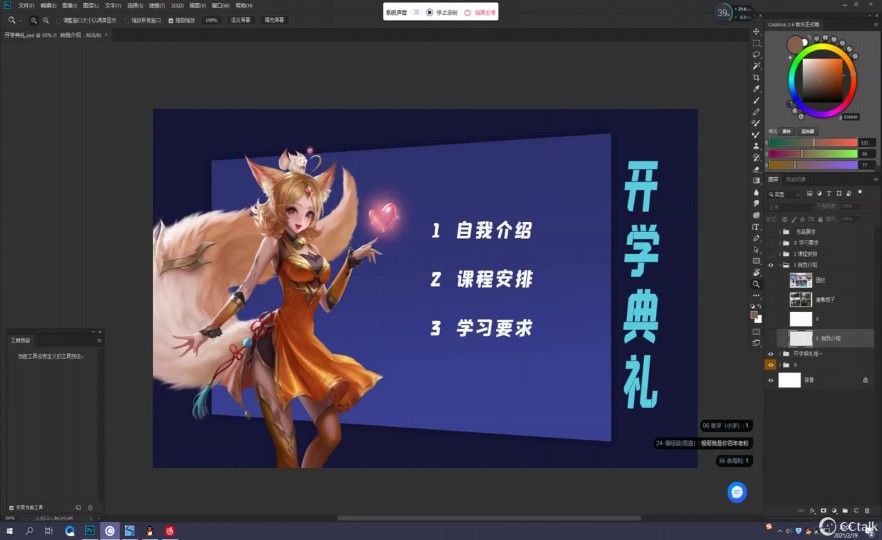Image resolution: width=882 pixels, height=540 pixels.
Task: Toggle visibility of the 0 group (orange eye)
Action: pyautogui.click(x=771, y=365)
